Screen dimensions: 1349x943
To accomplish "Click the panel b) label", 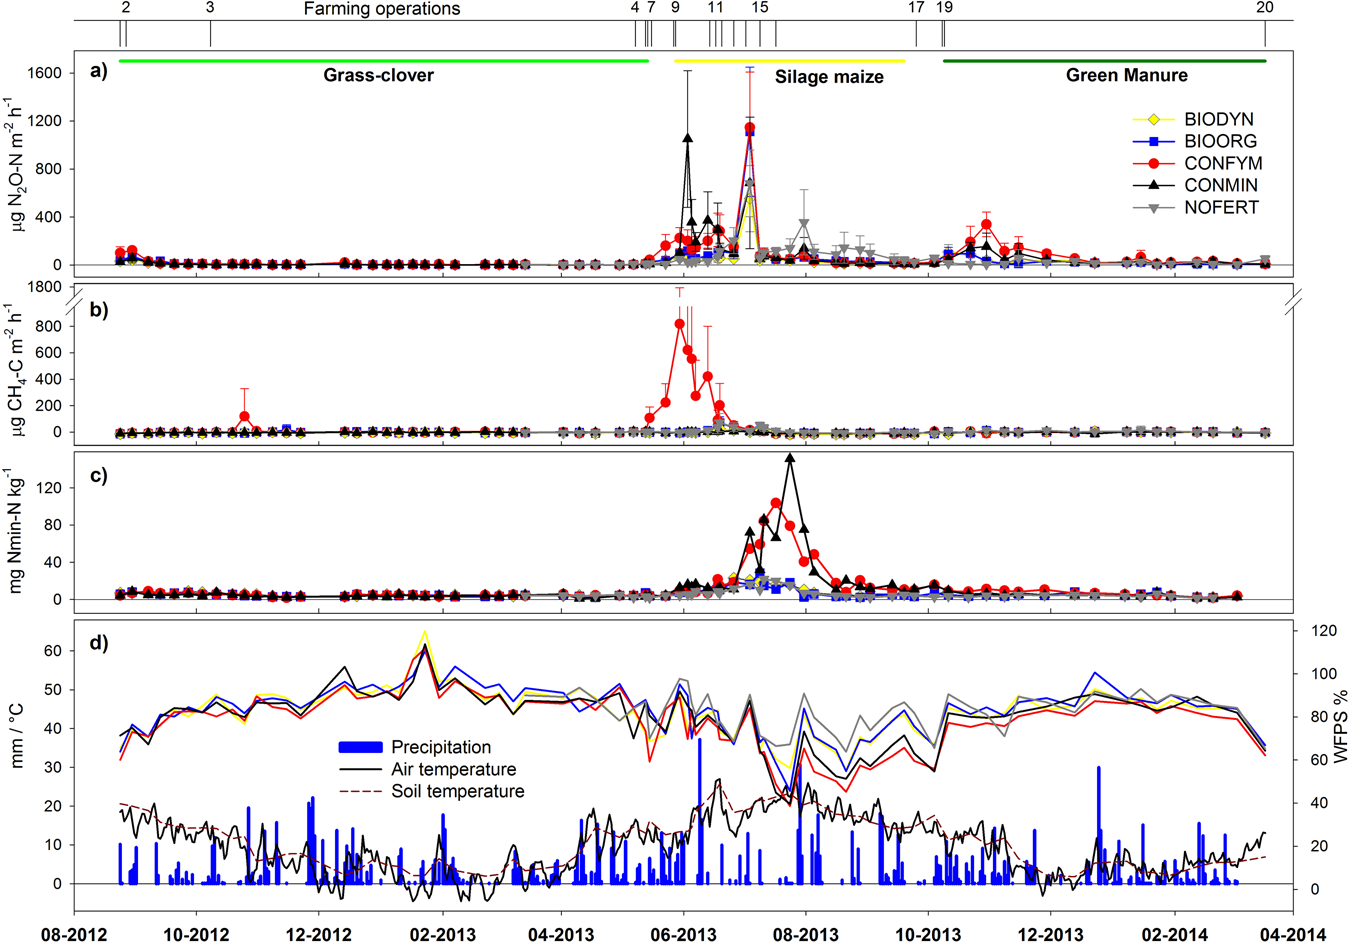I will click(x=98, y=309).
